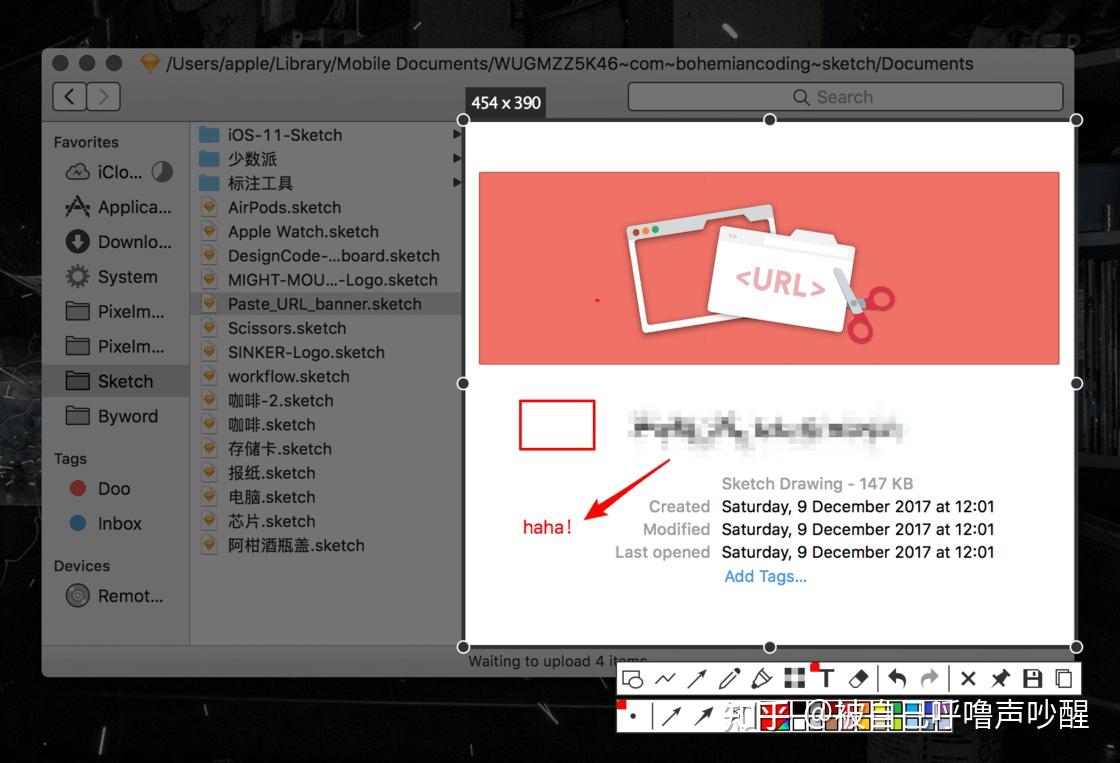1120x763 pixels.
Task: Undo the last annotation
Action: [897, 678]
